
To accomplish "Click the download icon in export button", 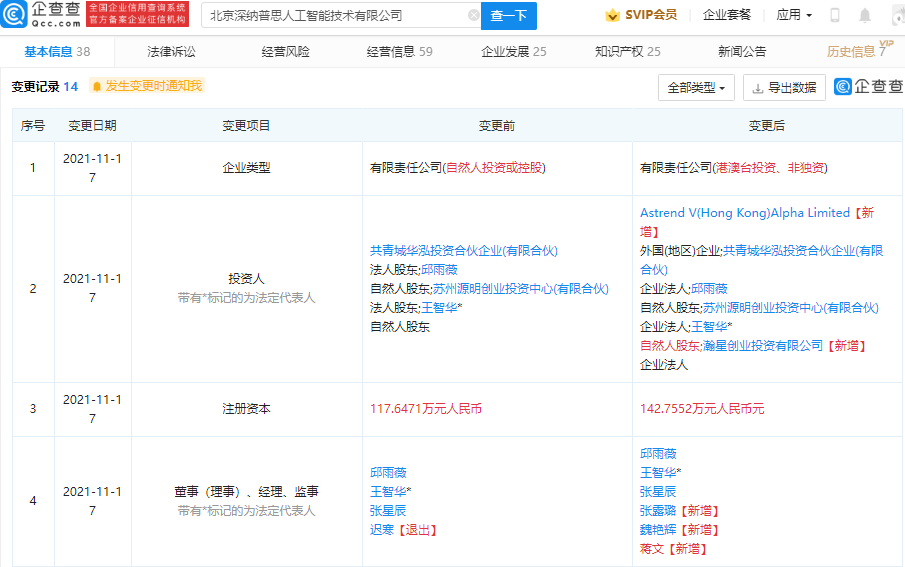I will pos(758,88).
